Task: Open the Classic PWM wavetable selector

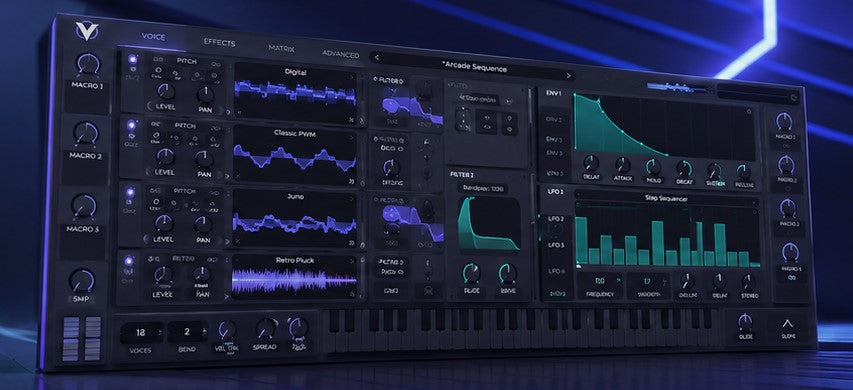Action: [295, 133]
